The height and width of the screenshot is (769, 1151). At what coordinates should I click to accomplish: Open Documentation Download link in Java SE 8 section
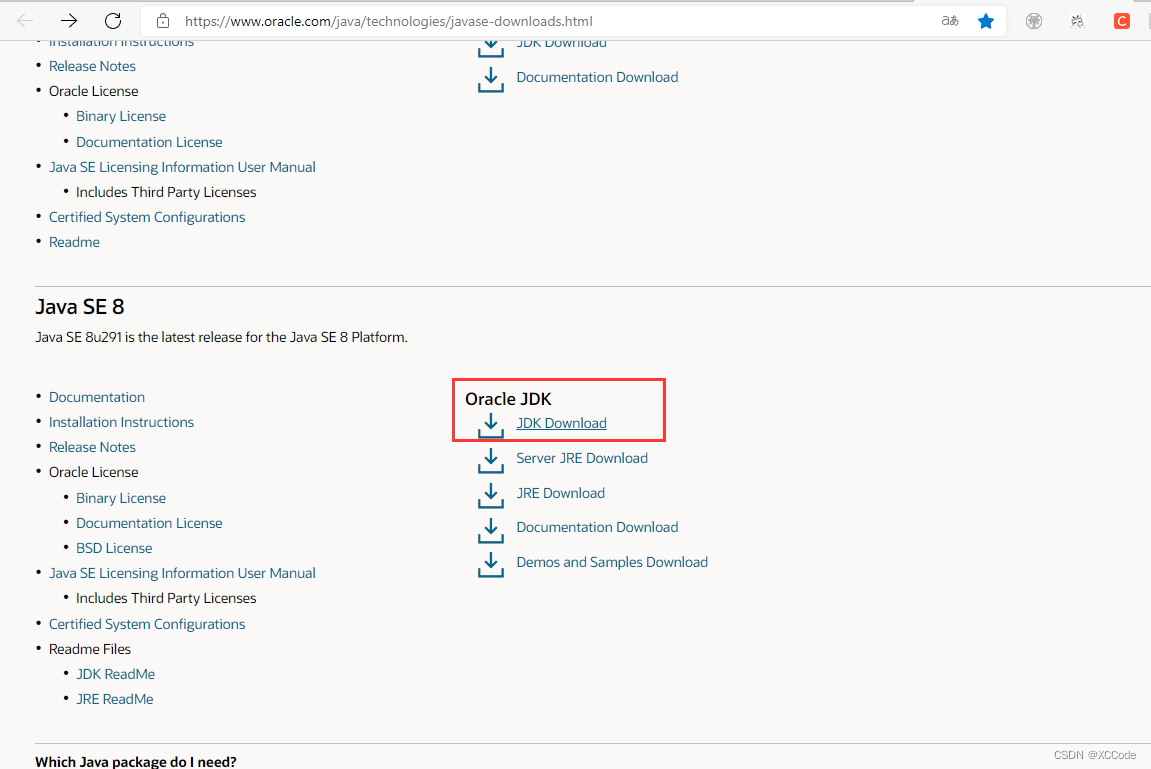[597, 527]
